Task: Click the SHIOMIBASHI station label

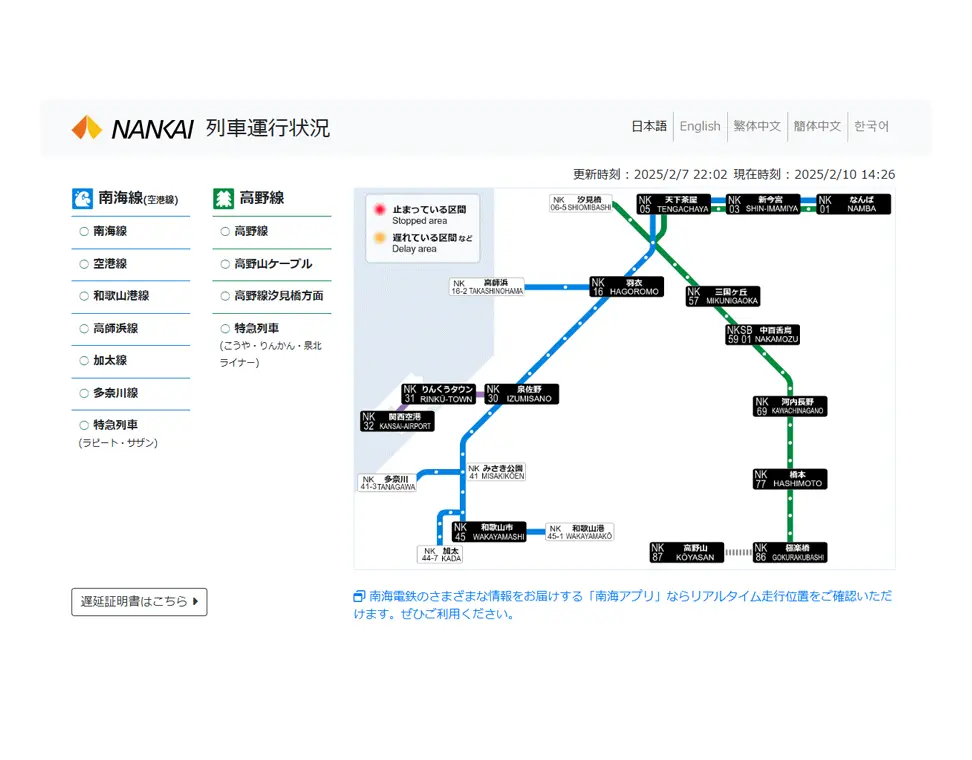Action: click(x=581, y=203)
